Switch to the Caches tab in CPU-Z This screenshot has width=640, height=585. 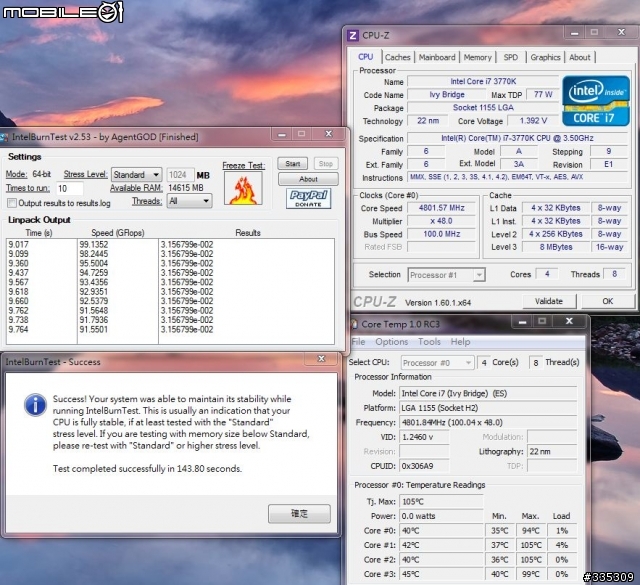point(397,58)
